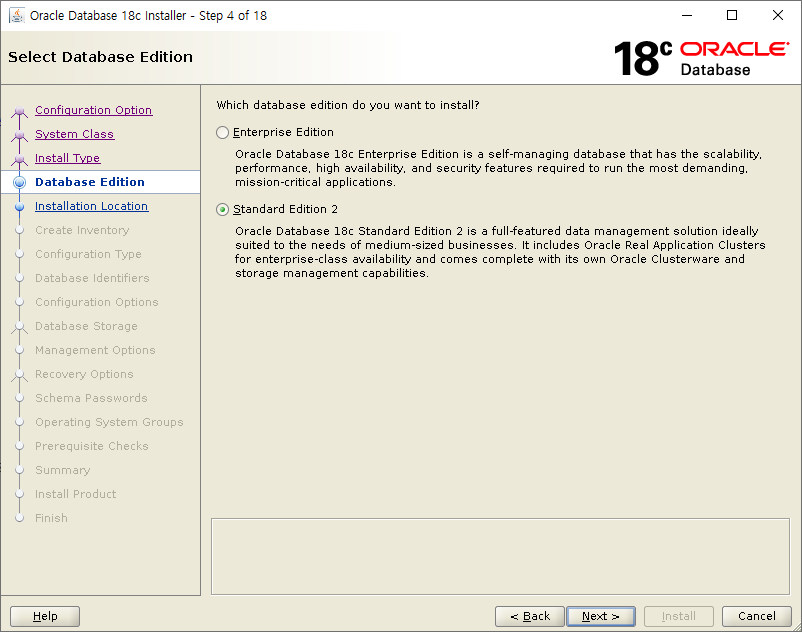Click the Enterprise Edition description paragraph
Screen dimensions: 802x632
[x=498, y=168]
